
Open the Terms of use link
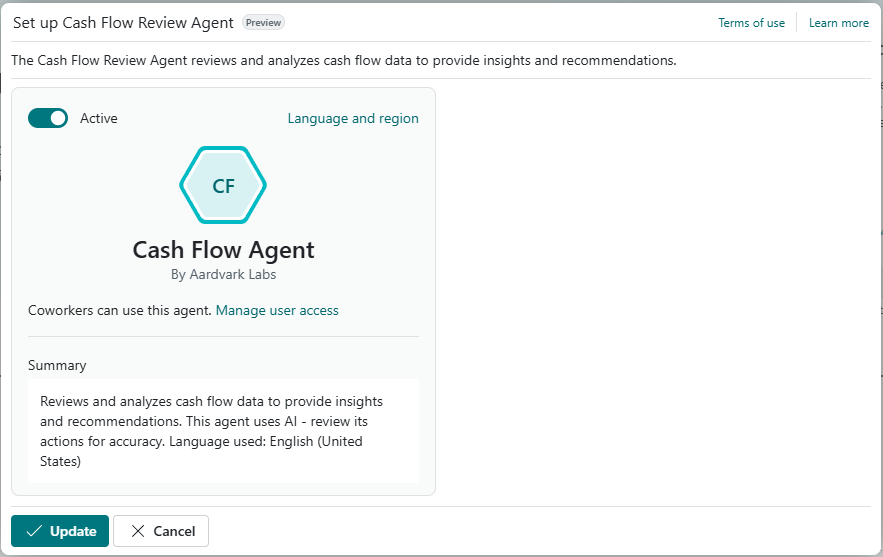[x=751, y=23]
